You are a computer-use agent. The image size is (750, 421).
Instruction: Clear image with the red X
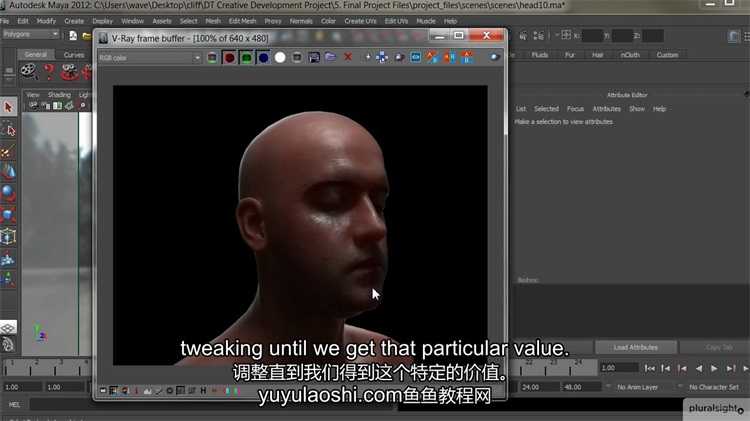348,57
